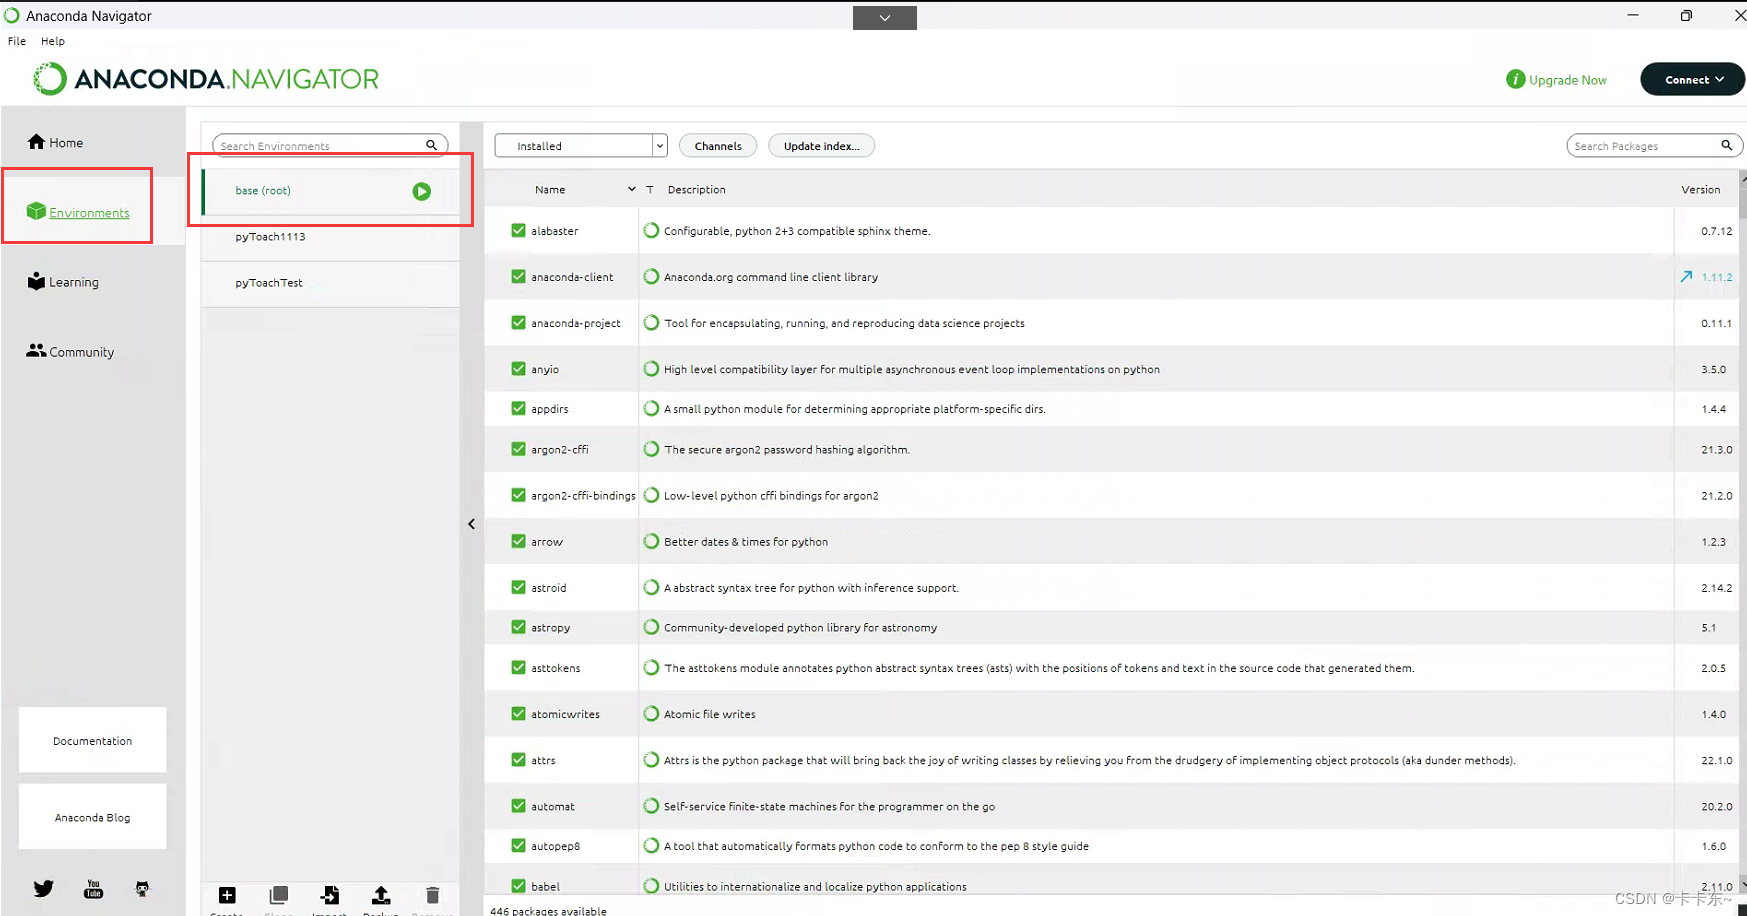The height and width of the screenshot is (916, 1747).
Task: Uncheck the argon2-cffi package
Action: pos(518,449)
